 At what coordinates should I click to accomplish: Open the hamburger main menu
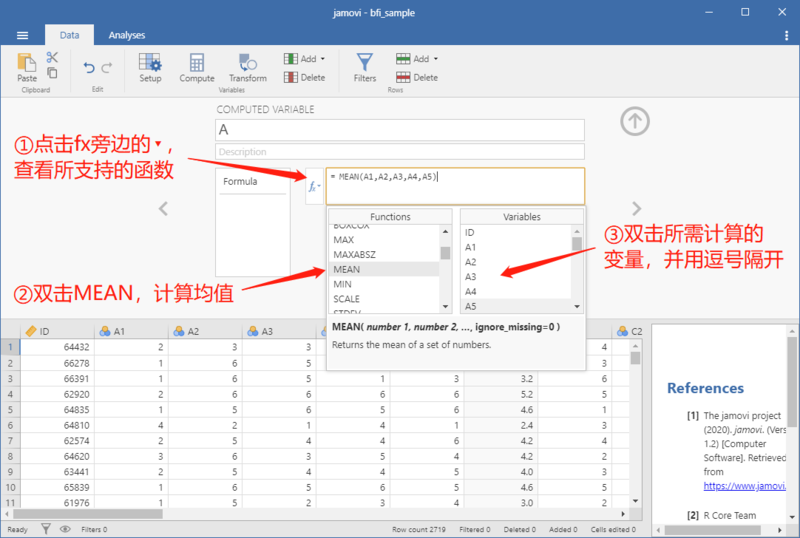pos(22,35)
